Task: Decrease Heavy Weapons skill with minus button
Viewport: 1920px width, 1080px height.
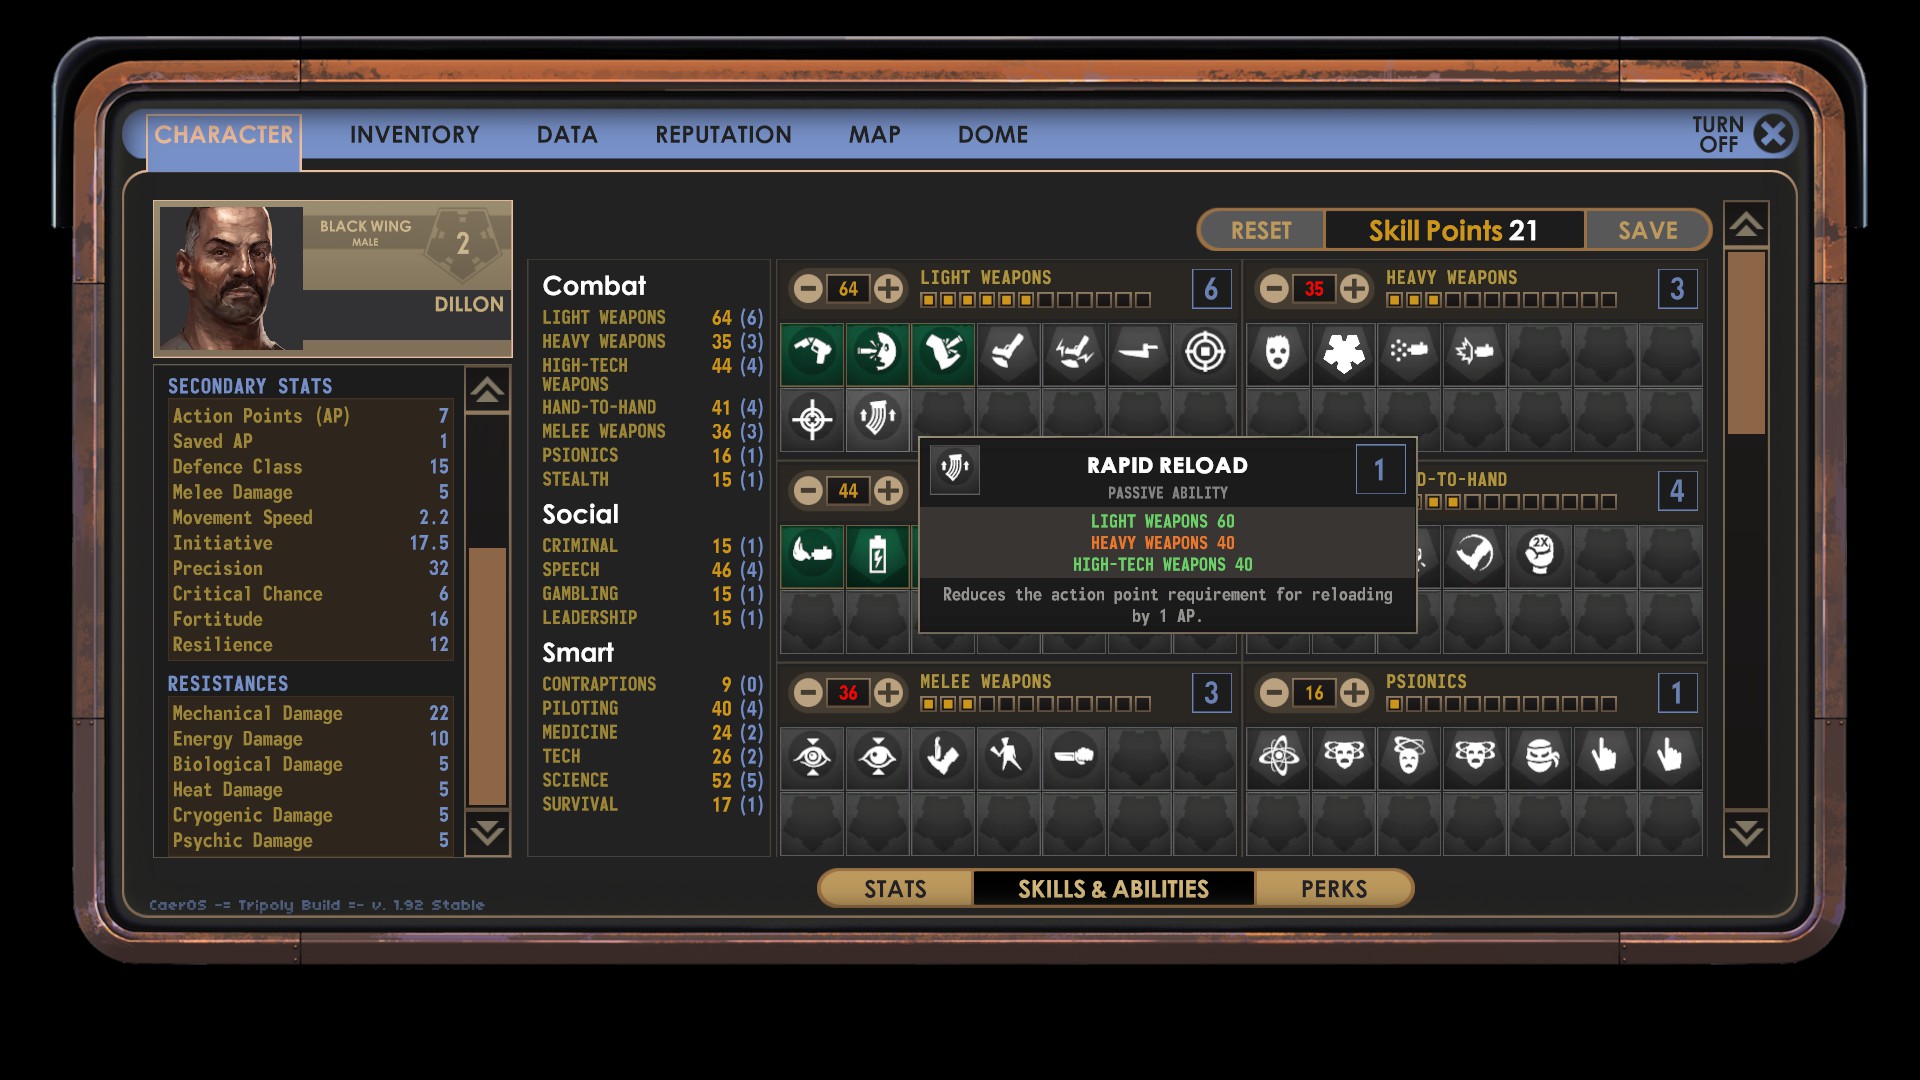Action: tap(1274, 289)
